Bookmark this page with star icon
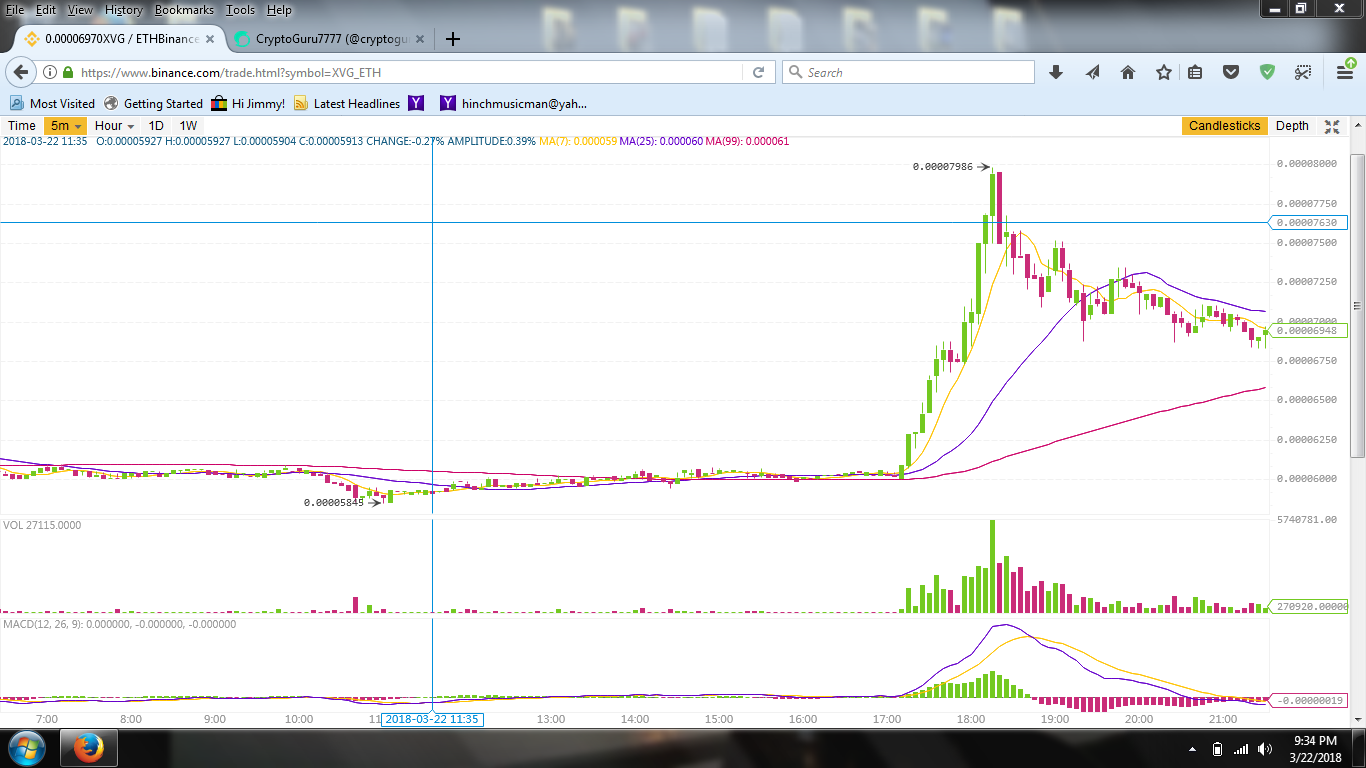Image resolution: width=1366 pixels, height=768 pixels. (x=1164, y=72)
